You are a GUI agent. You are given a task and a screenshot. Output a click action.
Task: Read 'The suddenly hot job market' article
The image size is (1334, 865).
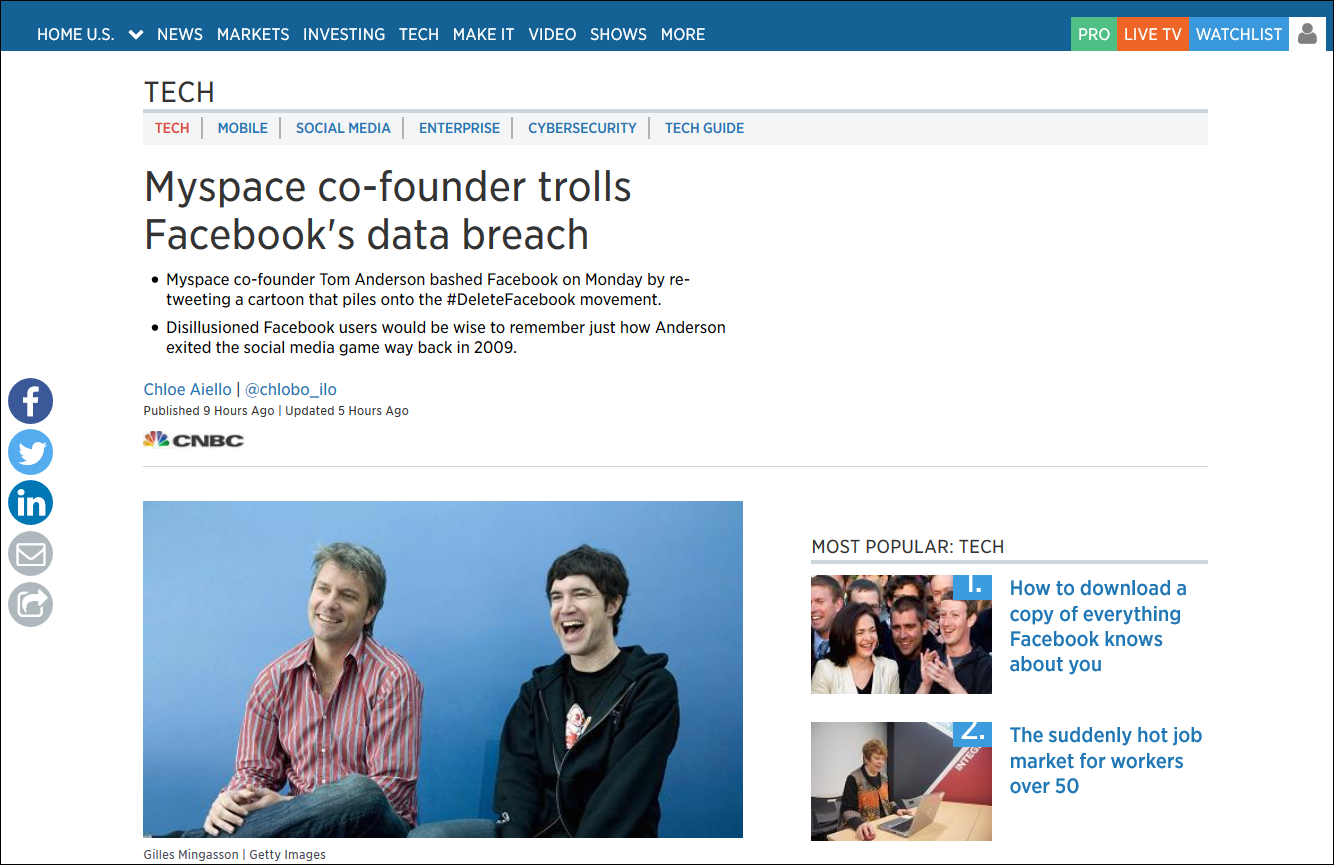click(1106, 760)
